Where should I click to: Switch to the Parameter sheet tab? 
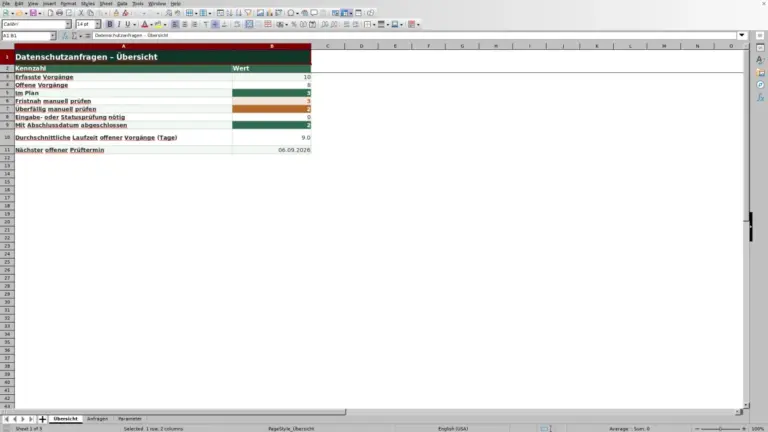pyautogui.click(x=130, y=419)
